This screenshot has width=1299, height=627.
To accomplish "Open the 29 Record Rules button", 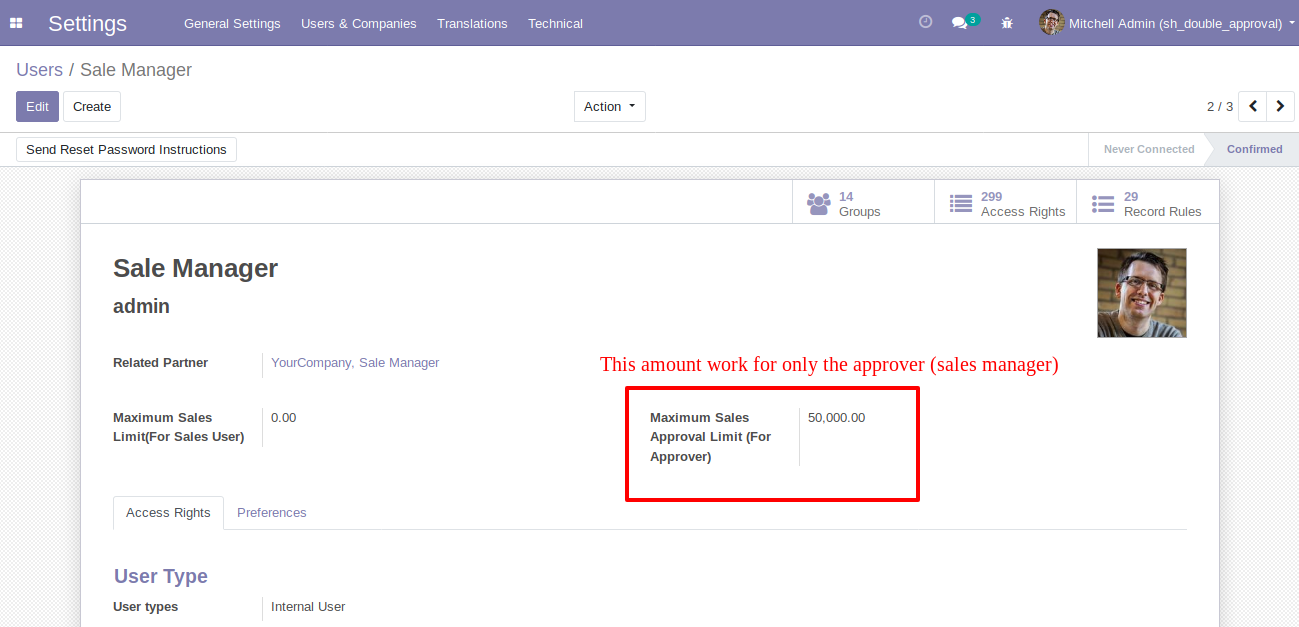I will coord(1147,204).
